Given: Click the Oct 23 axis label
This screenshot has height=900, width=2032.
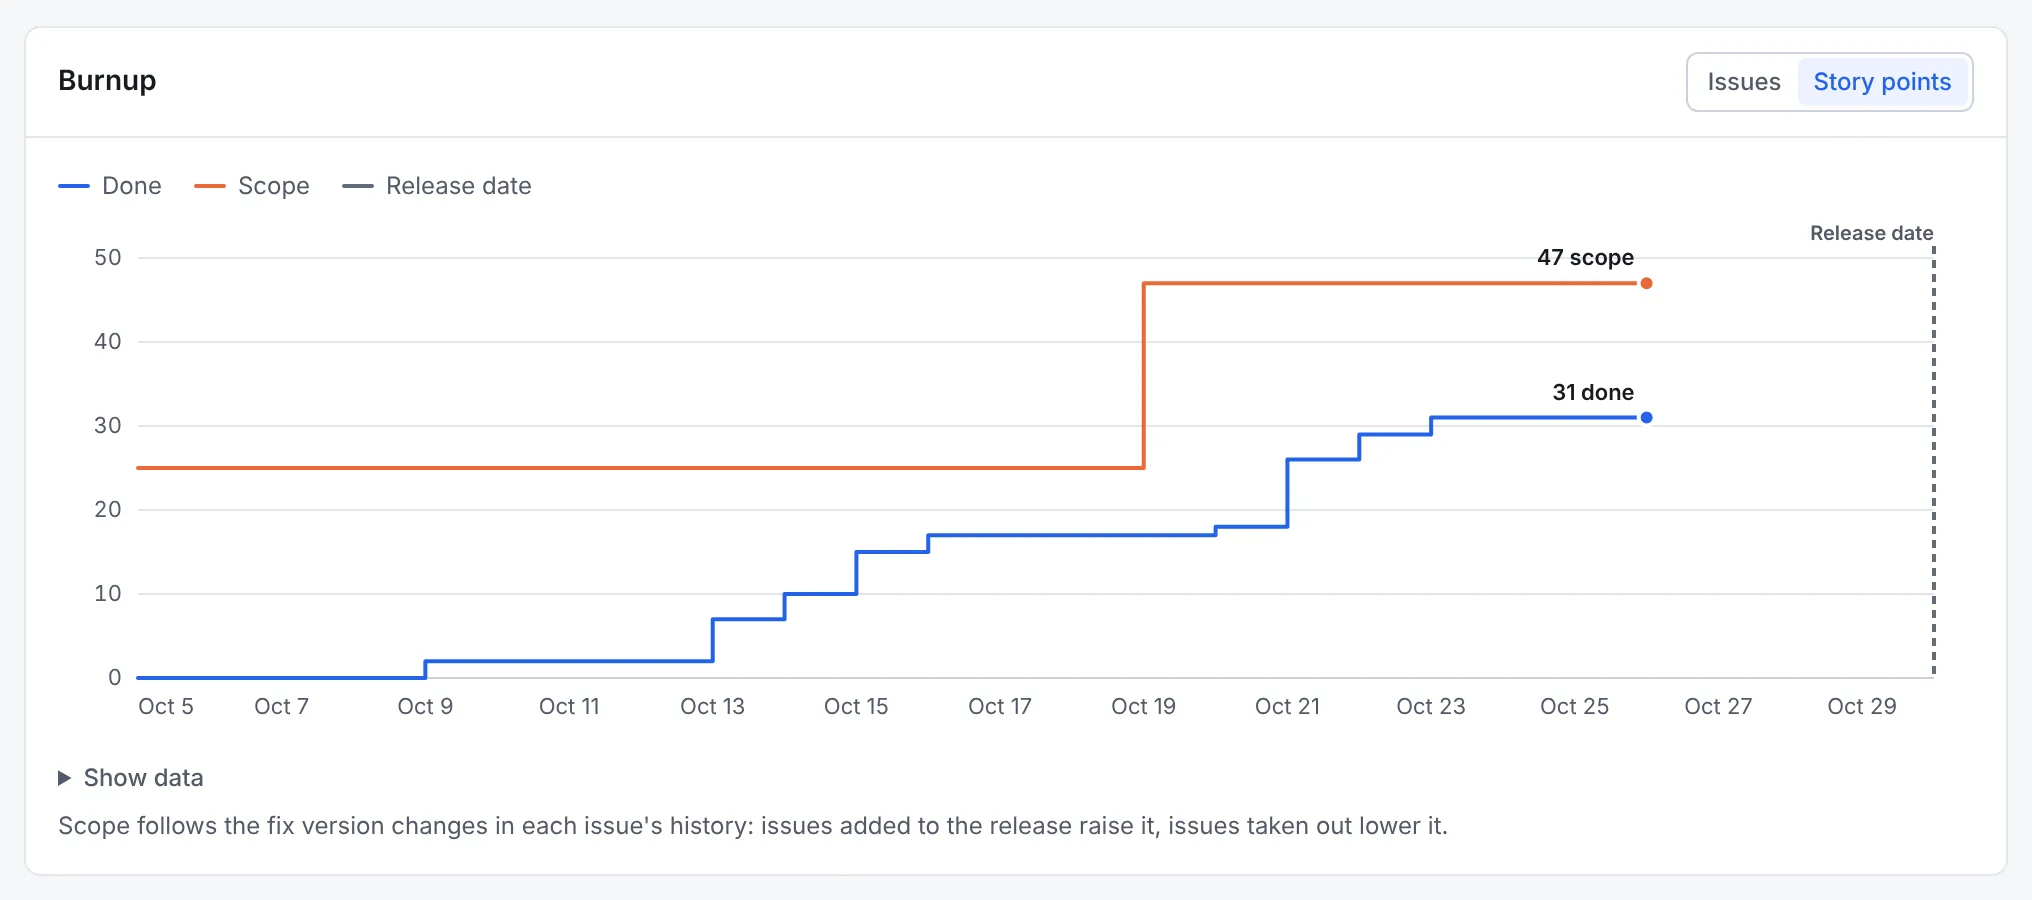Looking at the screenshot, I should [x=1431, y=706].
